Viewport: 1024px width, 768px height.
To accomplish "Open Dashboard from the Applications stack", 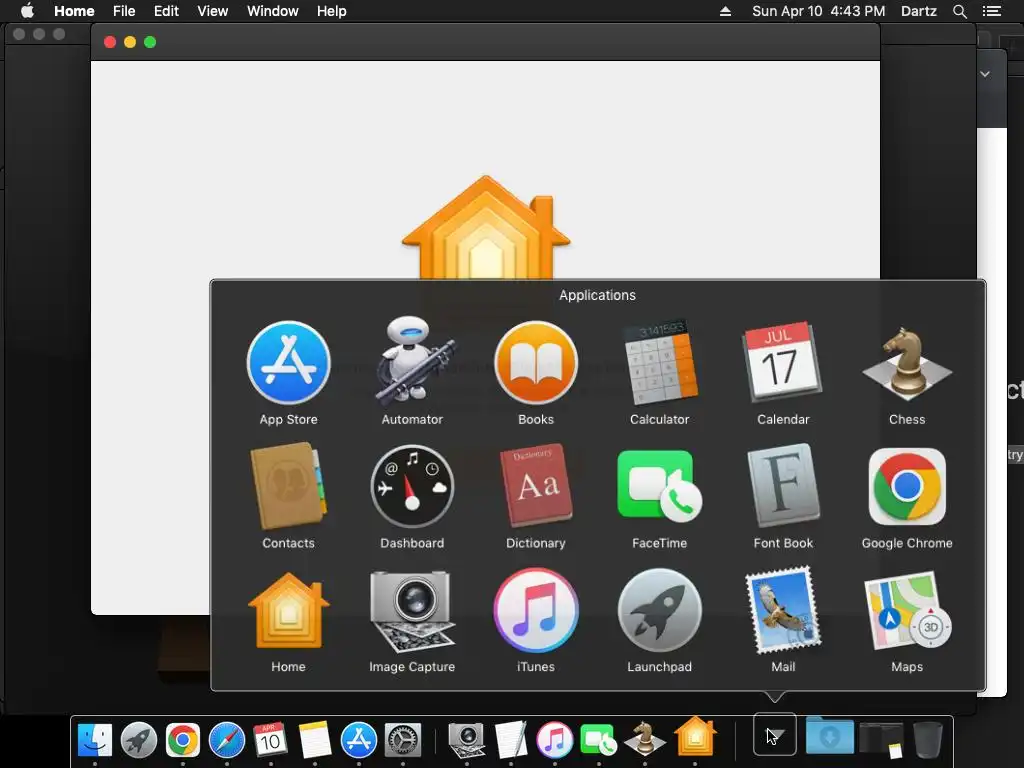I will click(412, 487).
